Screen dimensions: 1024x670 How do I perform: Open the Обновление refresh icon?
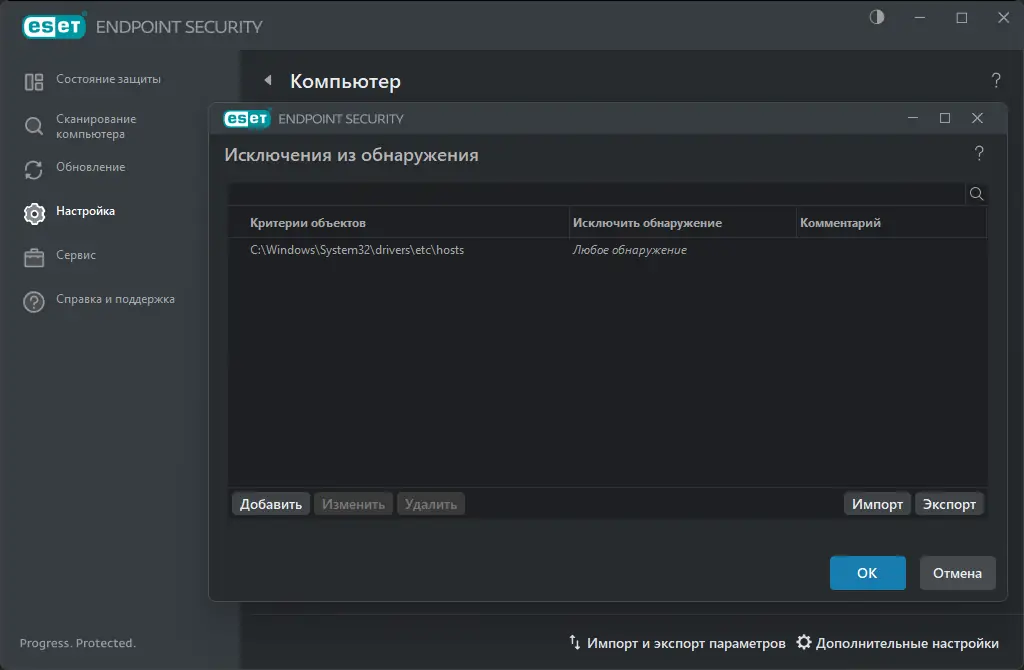point(32,168)
